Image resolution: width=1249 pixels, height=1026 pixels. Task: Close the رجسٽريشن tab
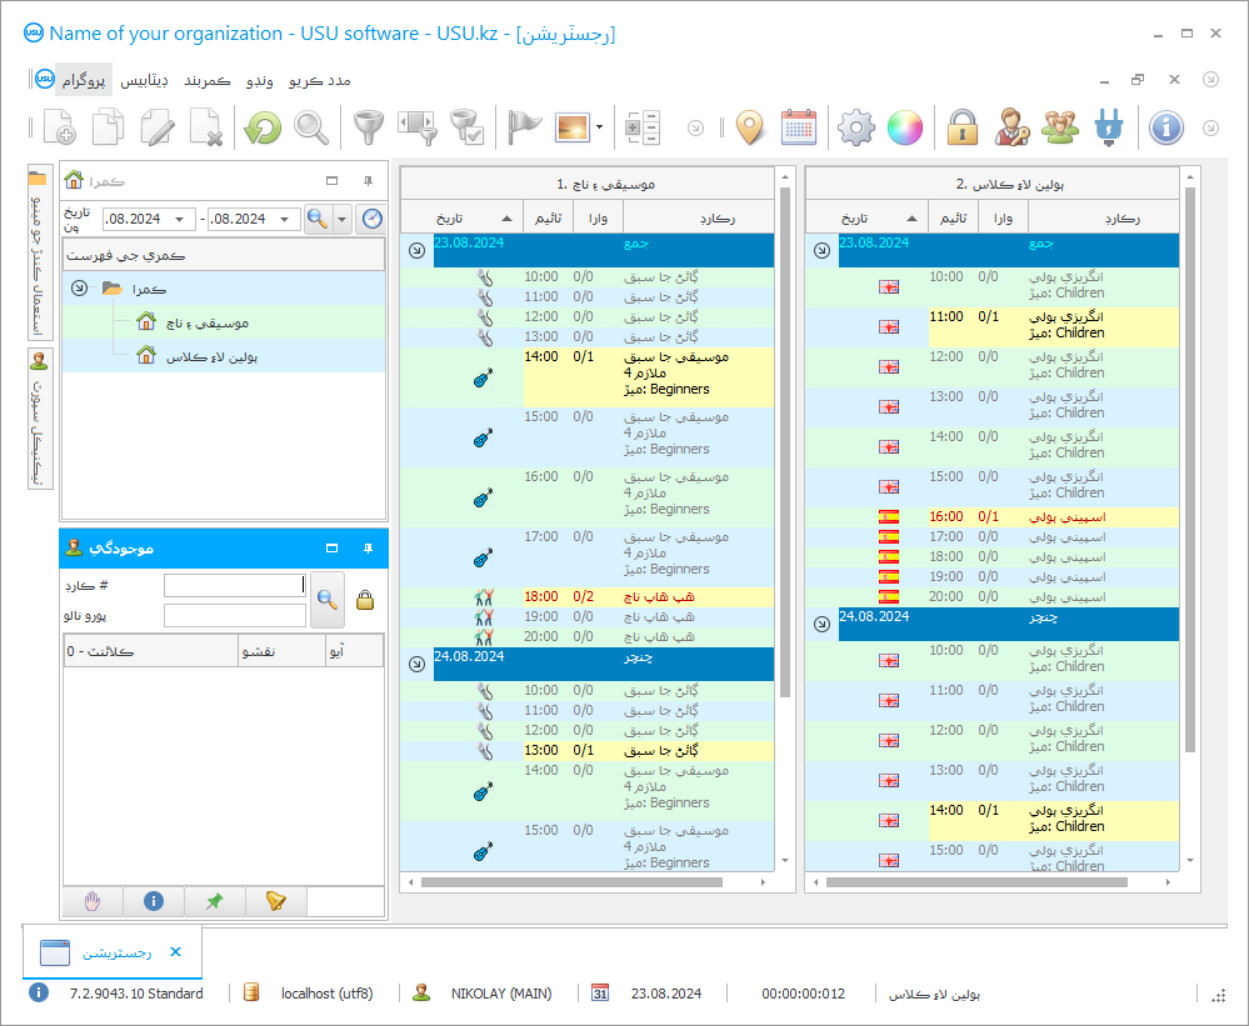point(176,952)
